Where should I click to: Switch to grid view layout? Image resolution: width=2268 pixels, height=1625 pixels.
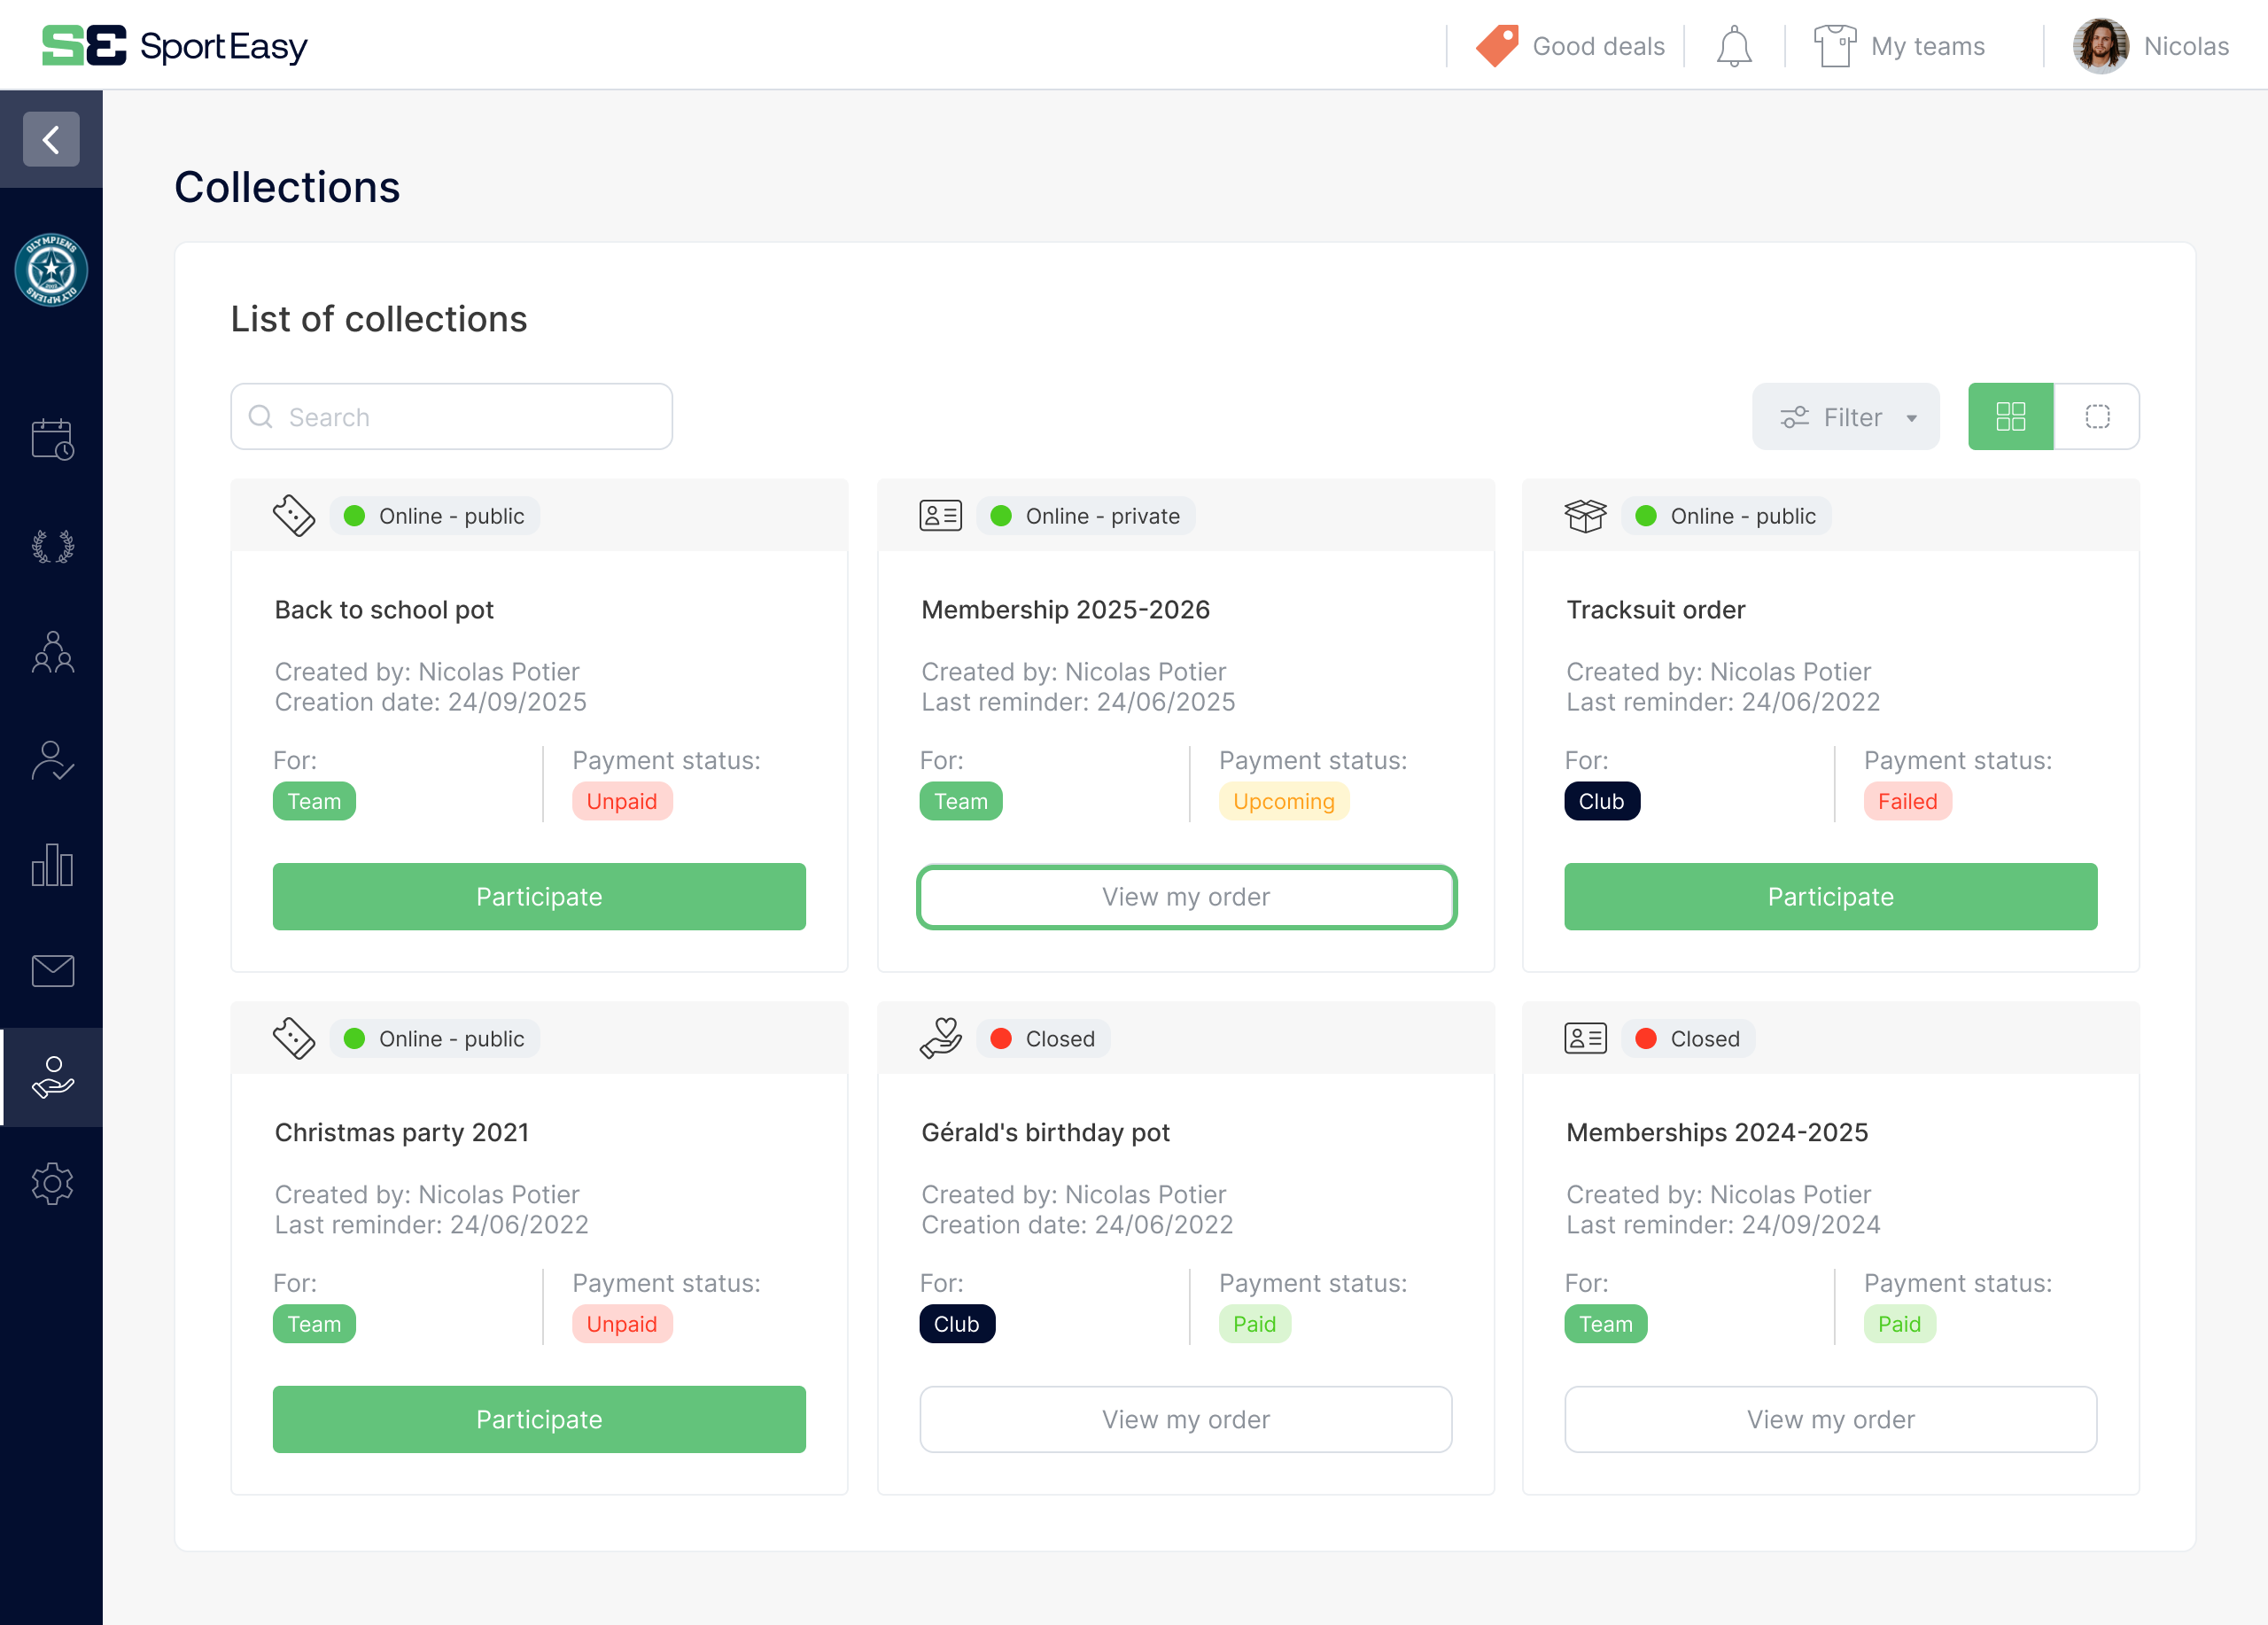(x=2010, y=417)
